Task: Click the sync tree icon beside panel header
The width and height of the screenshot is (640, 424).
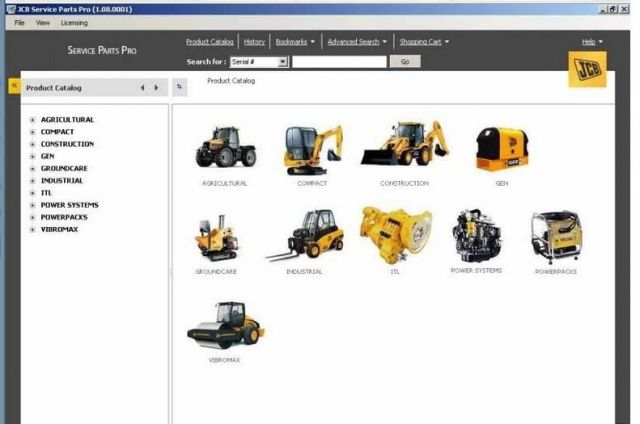Action: pos(180,87)
